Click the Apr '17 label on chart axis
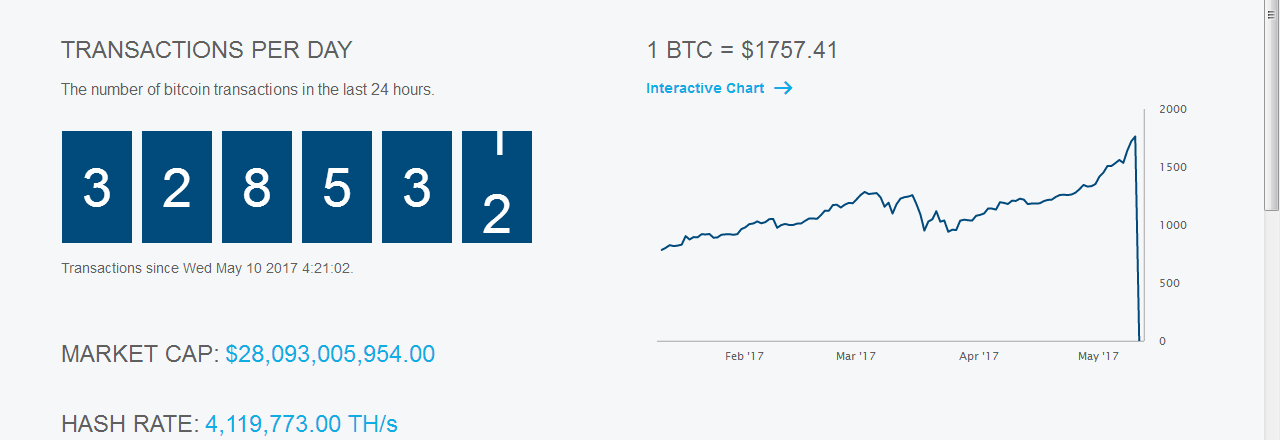1280x440 pixels. 979,356
